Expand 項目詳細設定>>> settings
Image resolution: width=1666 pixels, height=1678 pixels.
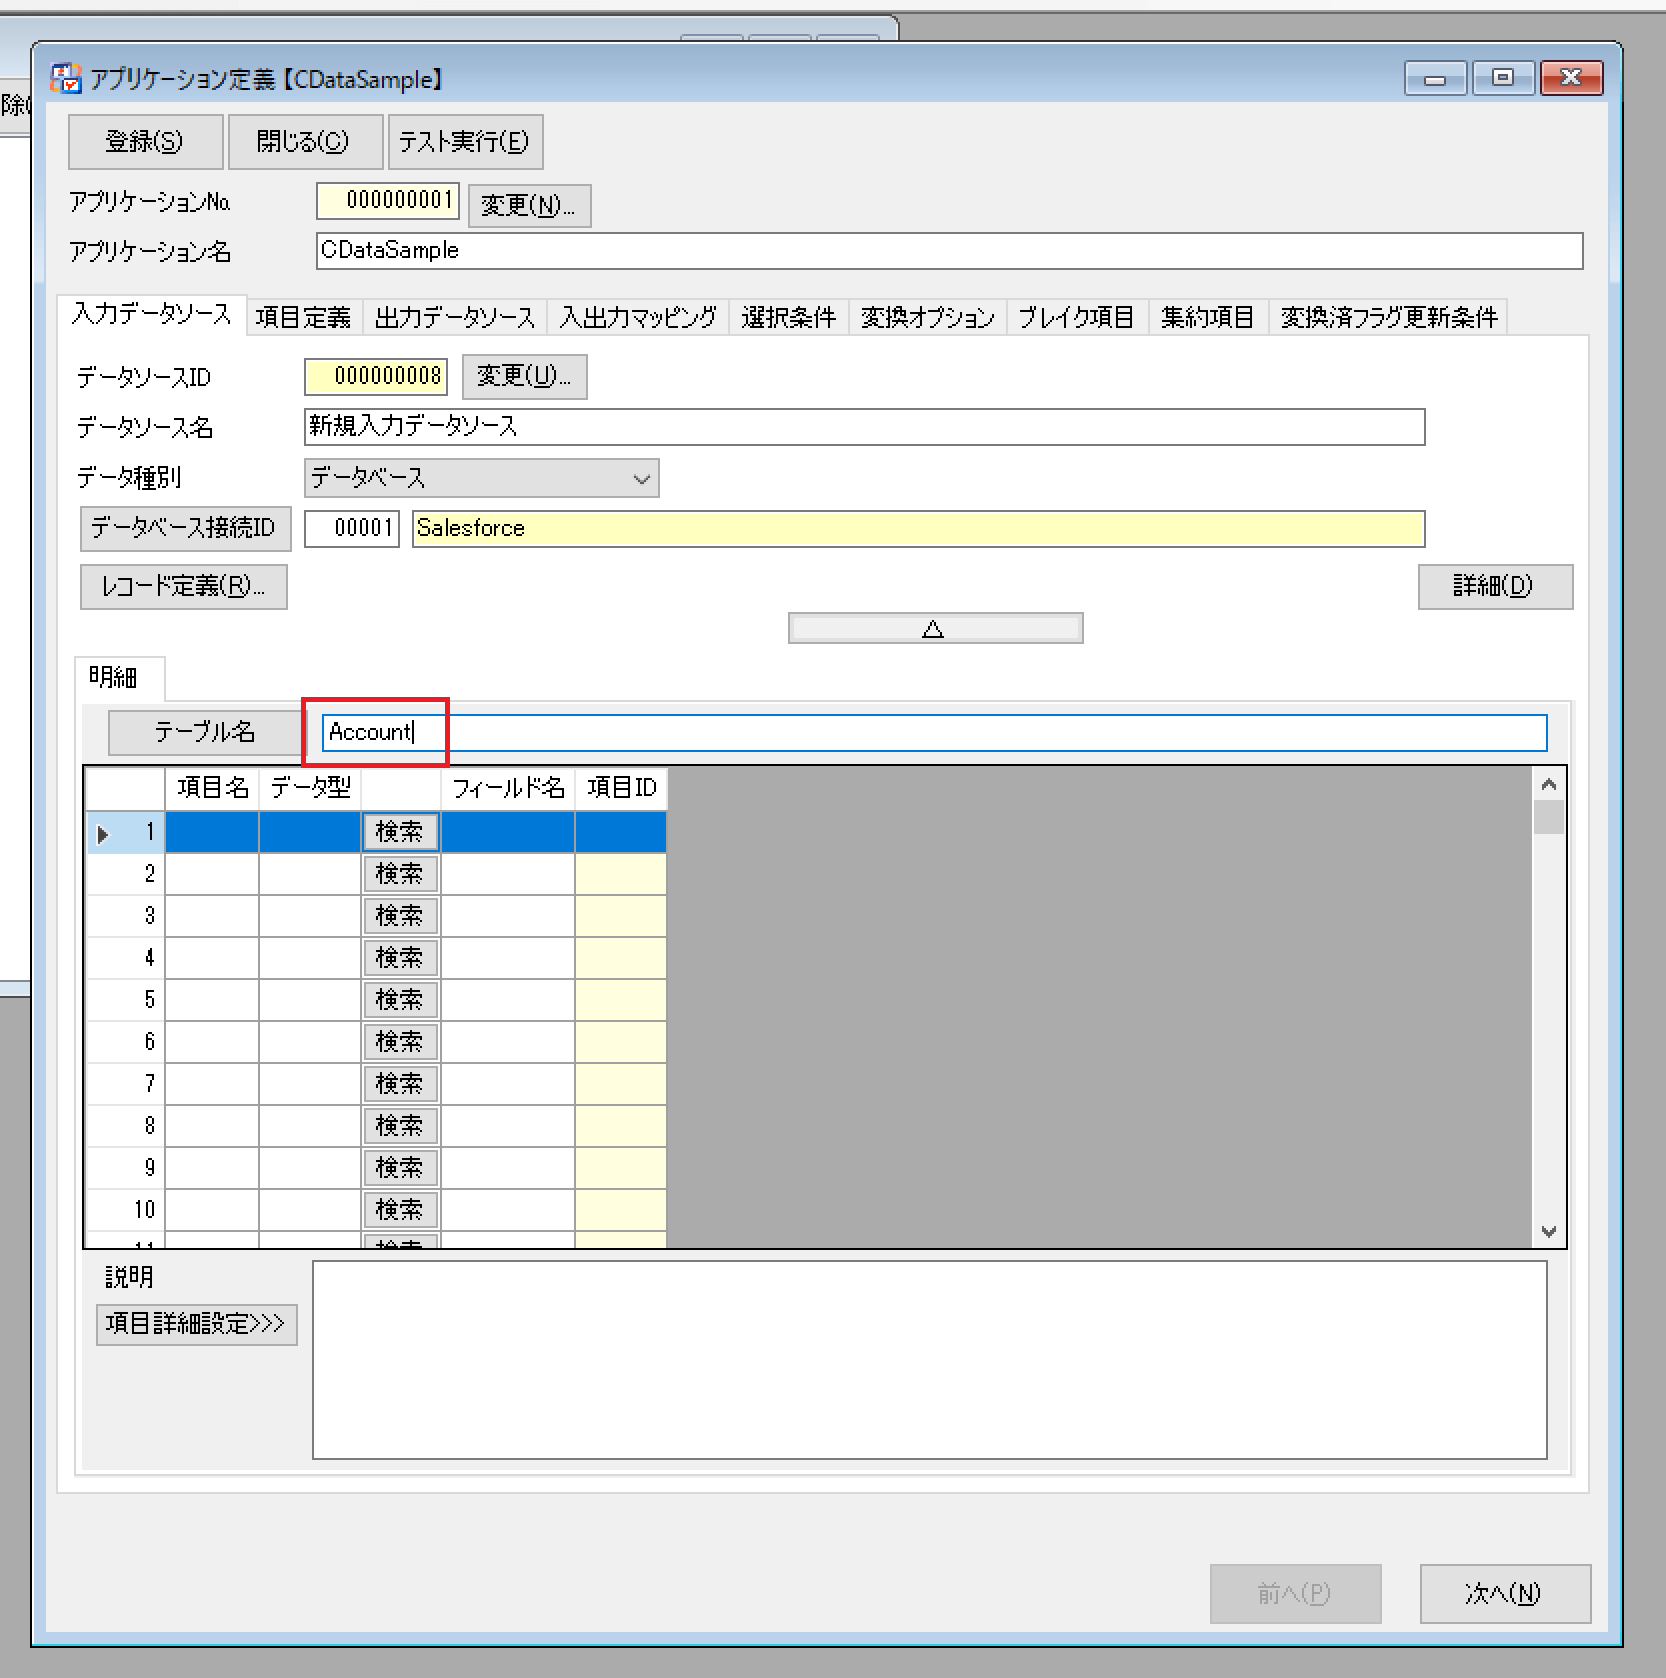196,1324
